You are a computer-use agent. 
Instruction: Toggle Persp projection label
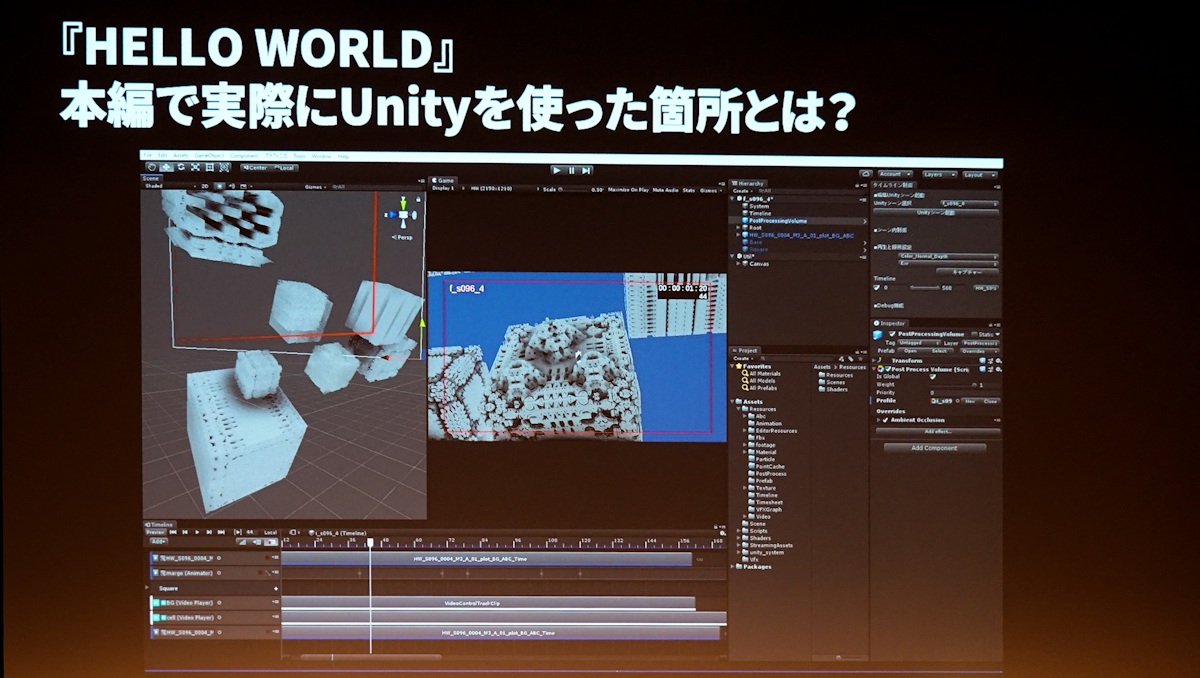[x=402, y=237]
